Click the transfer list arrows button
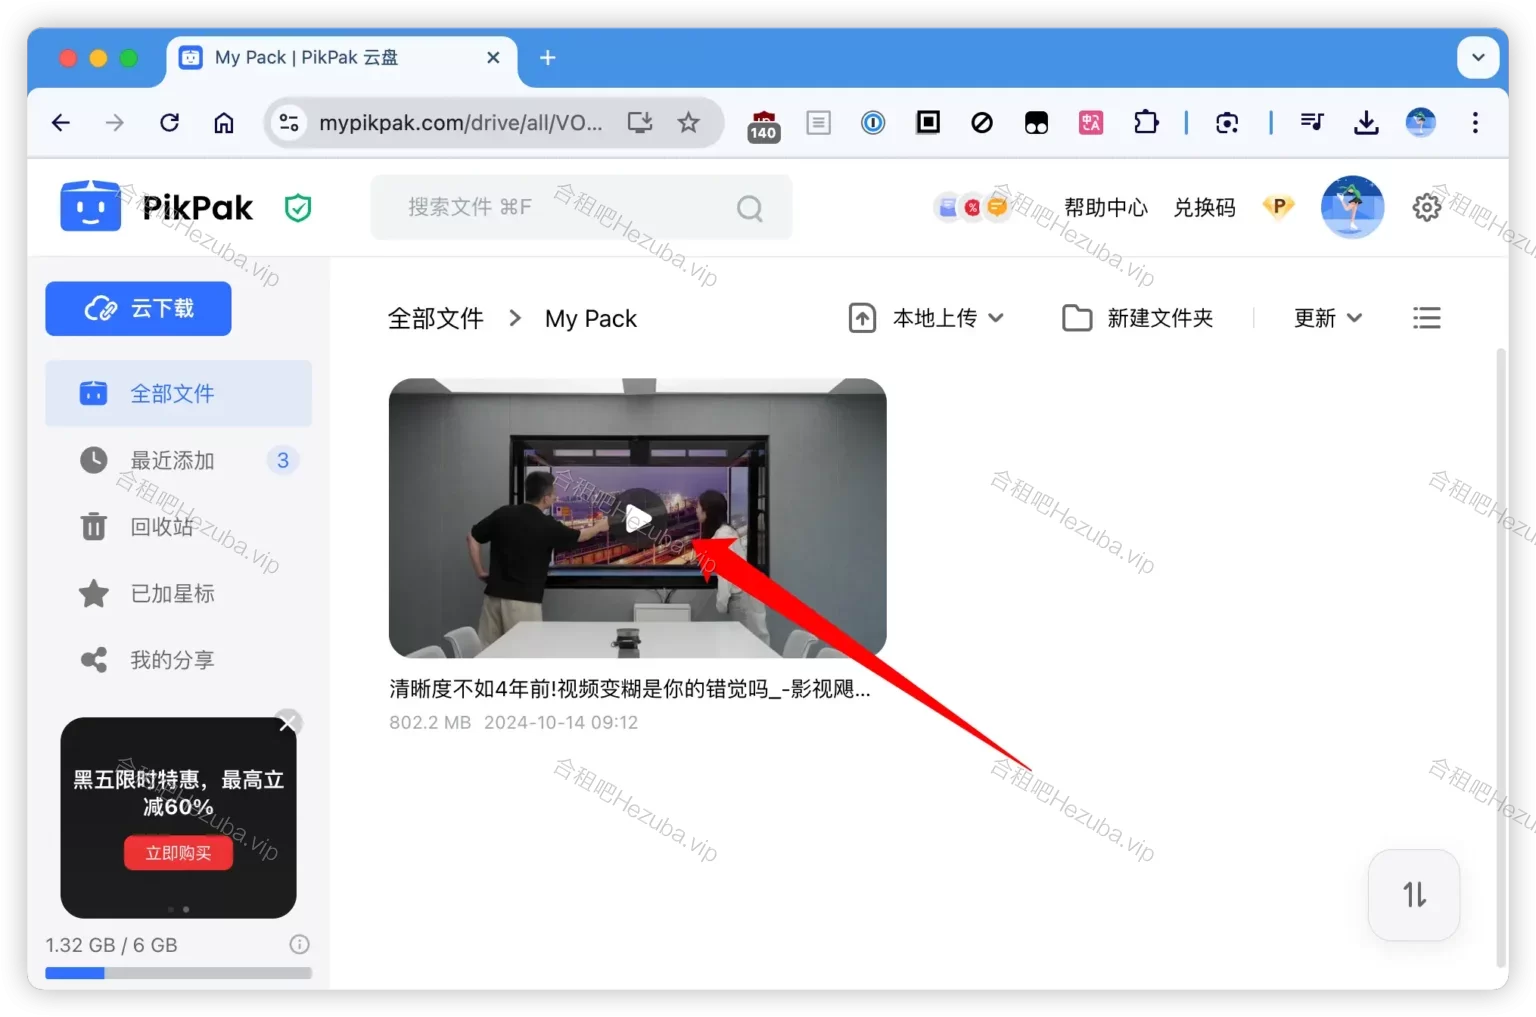The height and width of the screenshot is (1017, 1536). pyautogui.click(x=1413, y=894)
